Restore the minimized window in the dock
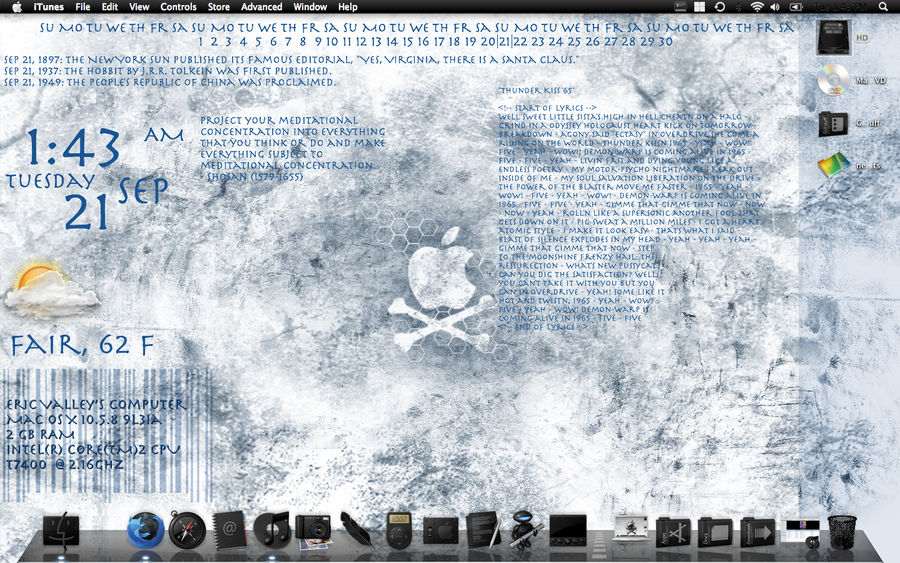The width and height of the screenshot is (900, 563). (x=801, y=531)
